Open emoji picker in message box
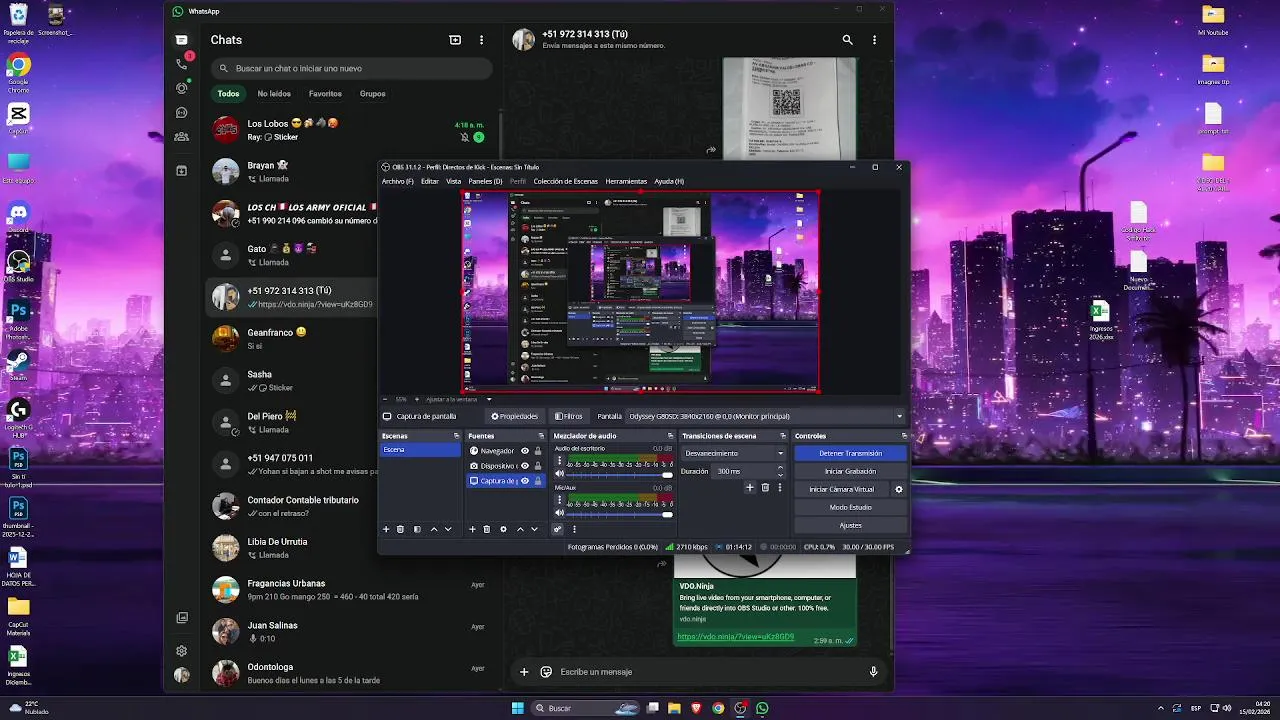 (546, 672)
